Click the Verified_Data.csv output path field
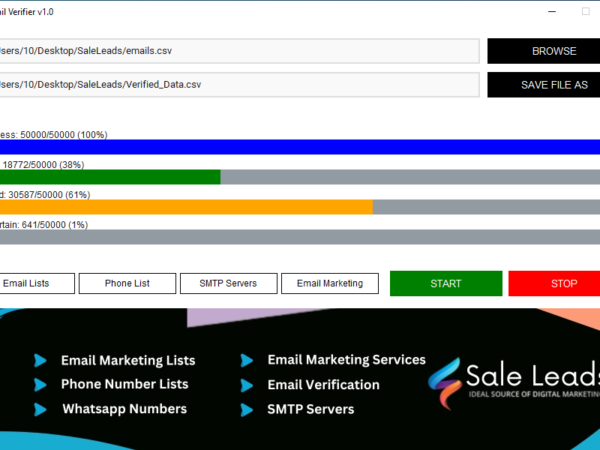The width and height of the screenshot is (600, 450). tap(238, 85)
